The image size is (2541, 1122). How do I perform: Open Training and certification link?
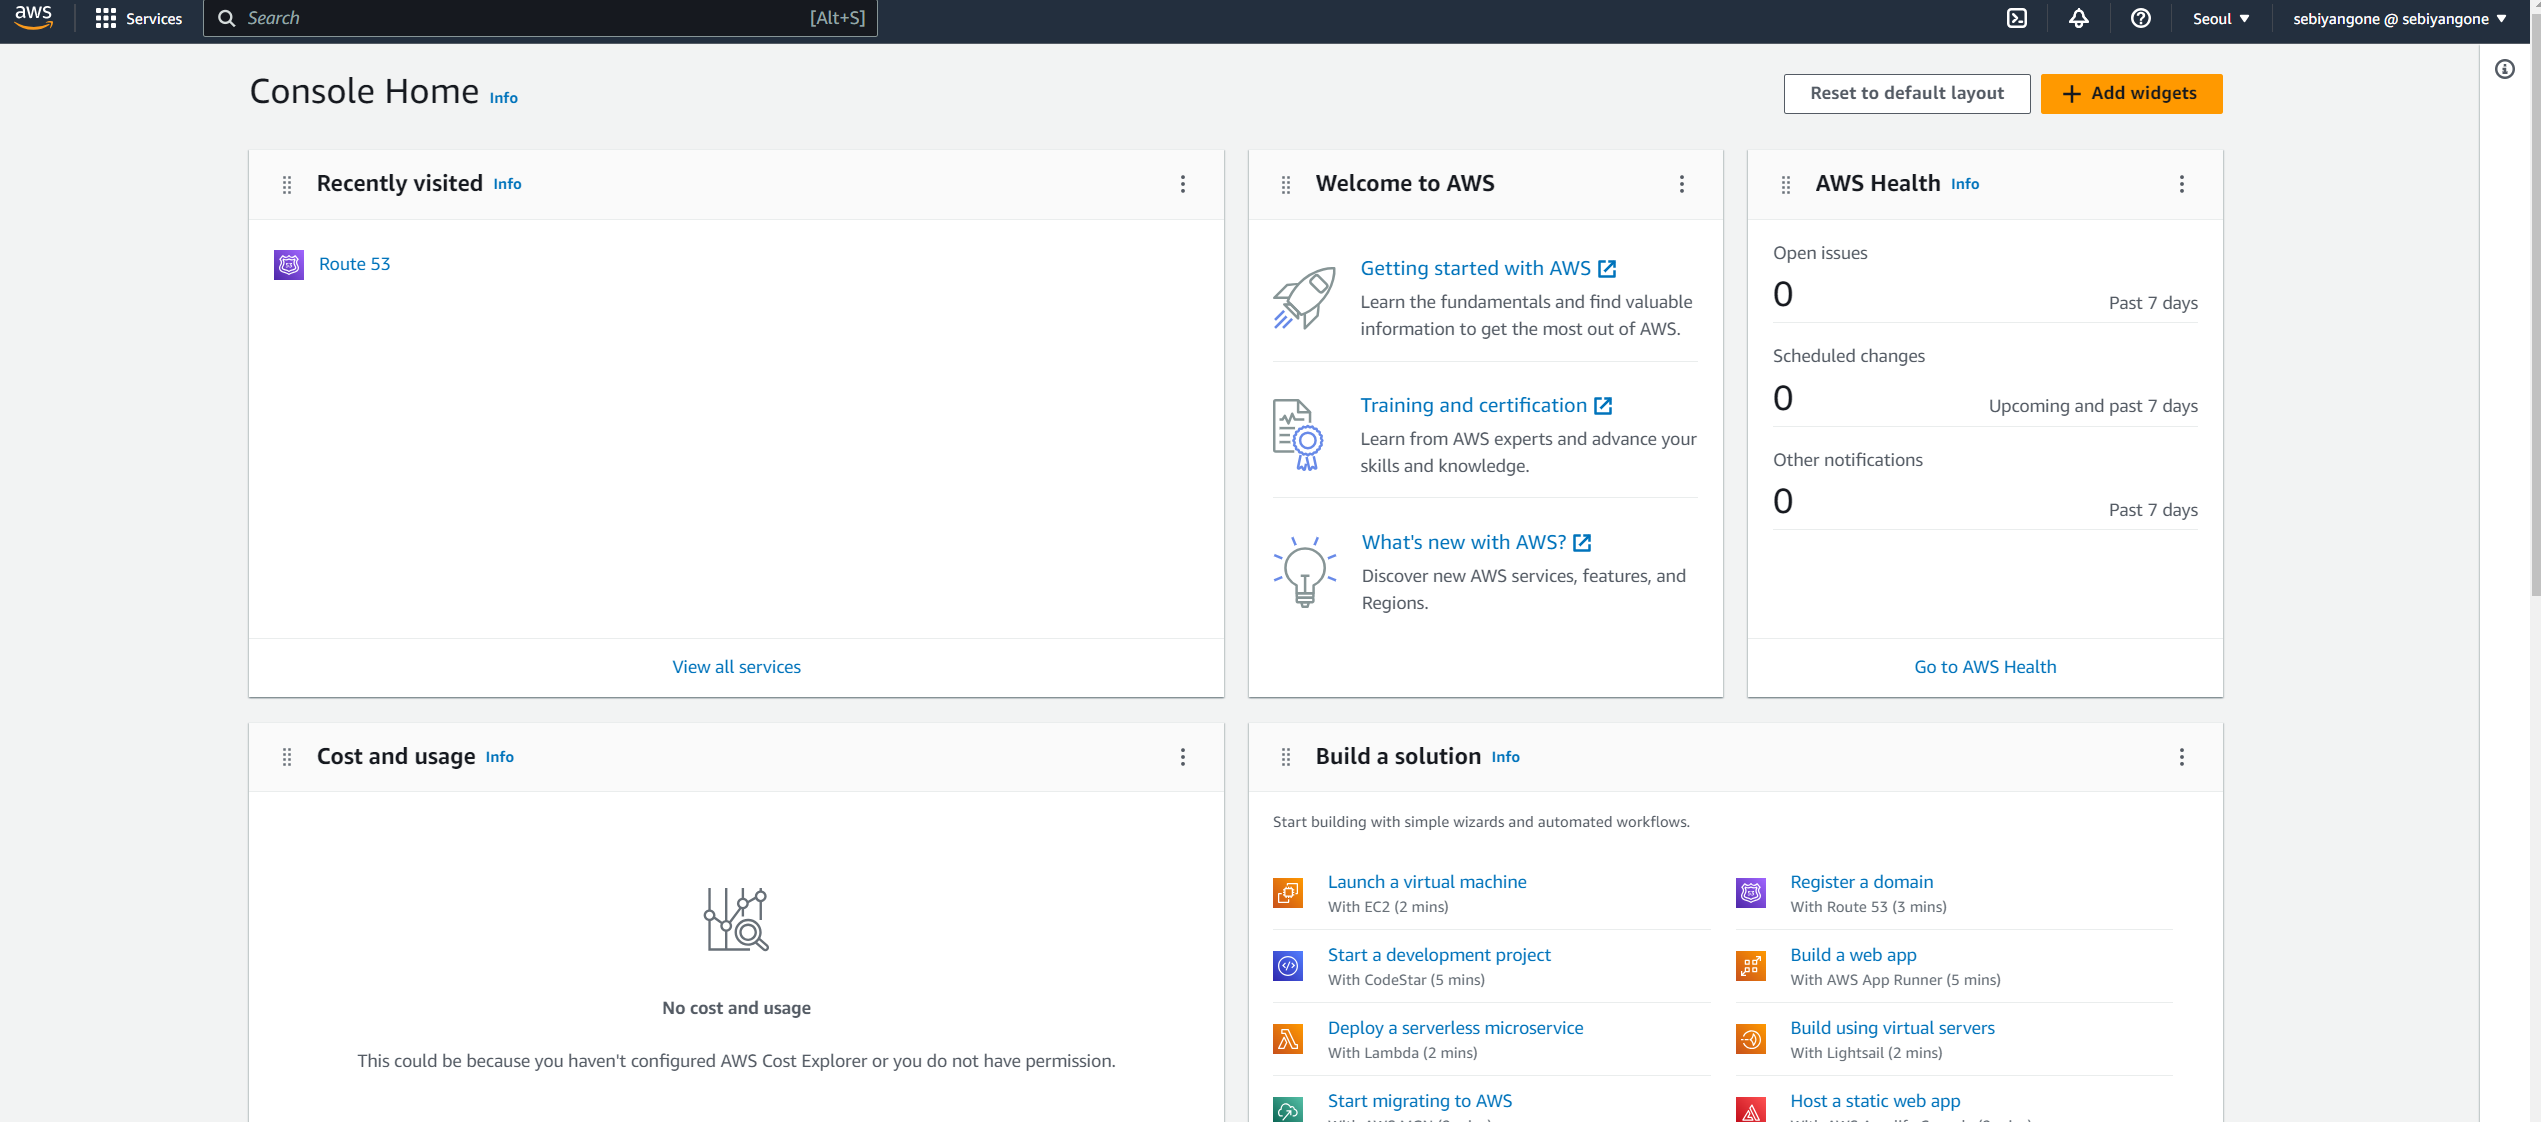(x=1486, y=405)
